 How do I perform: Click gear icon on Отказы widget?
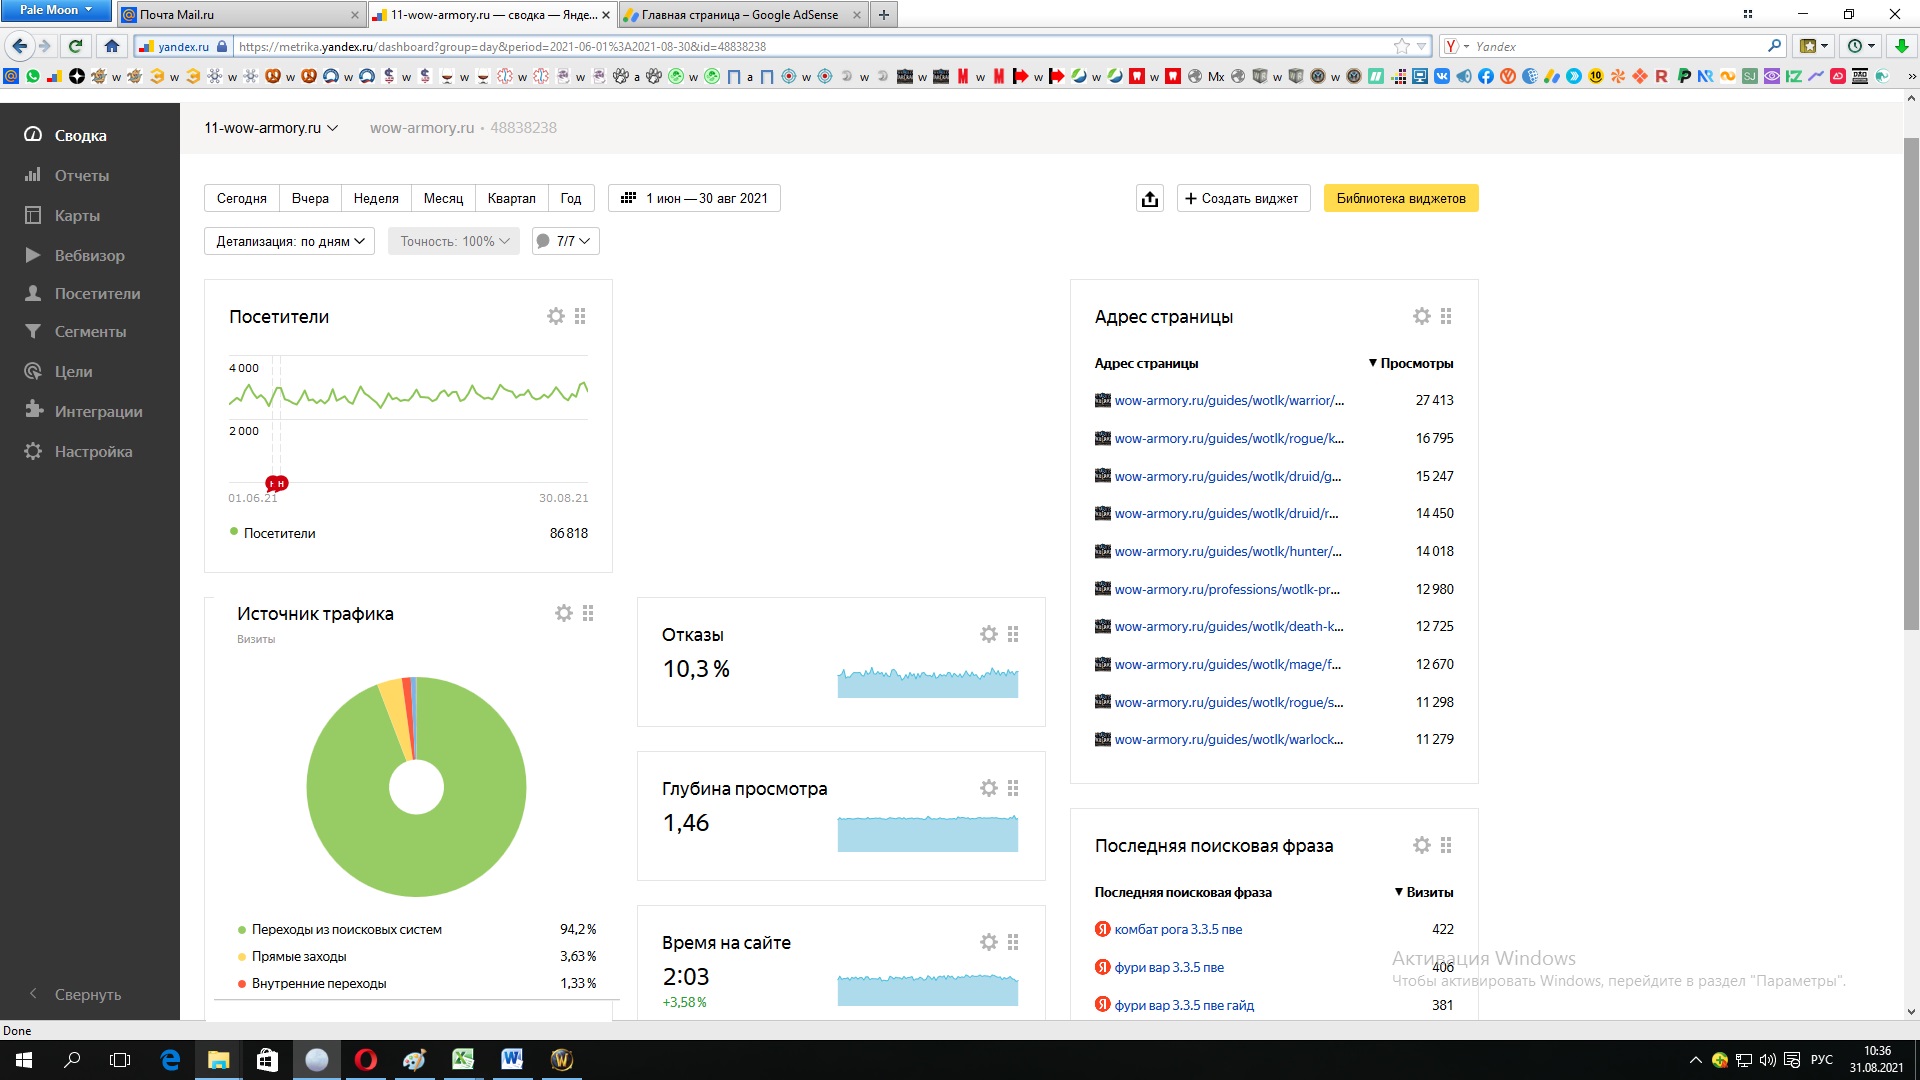989,634
